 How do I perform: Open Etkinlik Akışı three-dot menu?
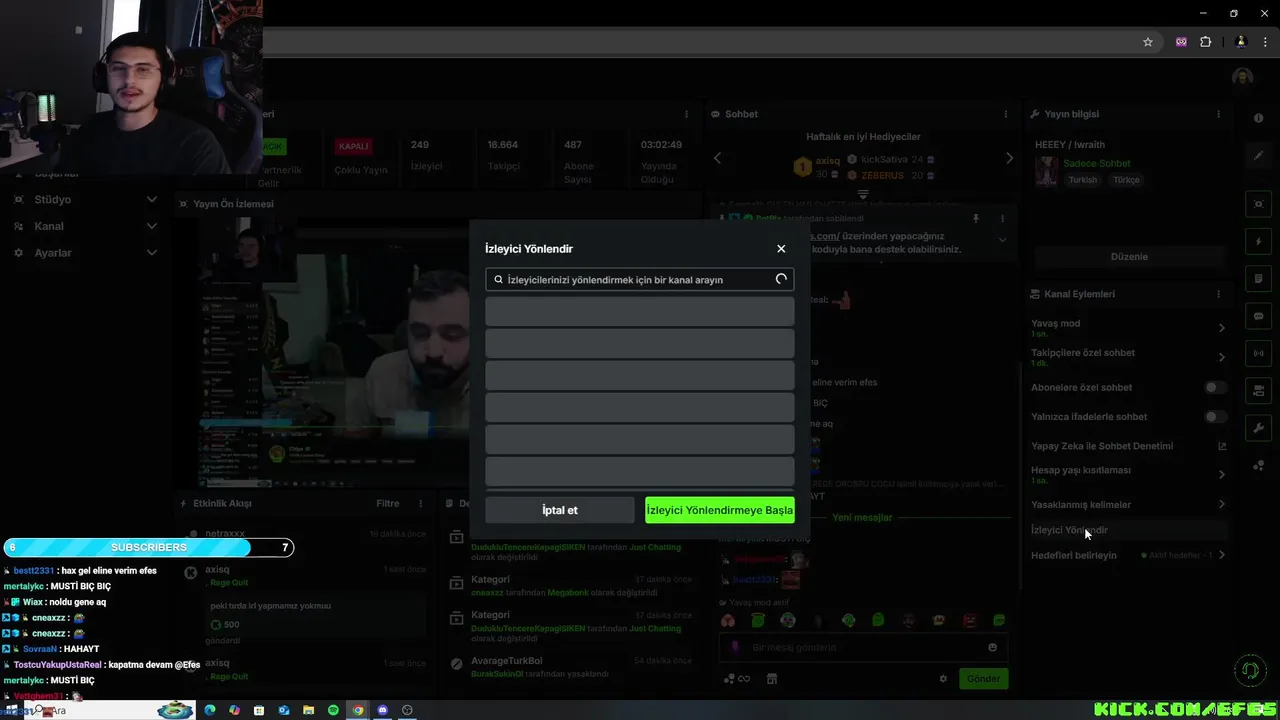[420, 504]
